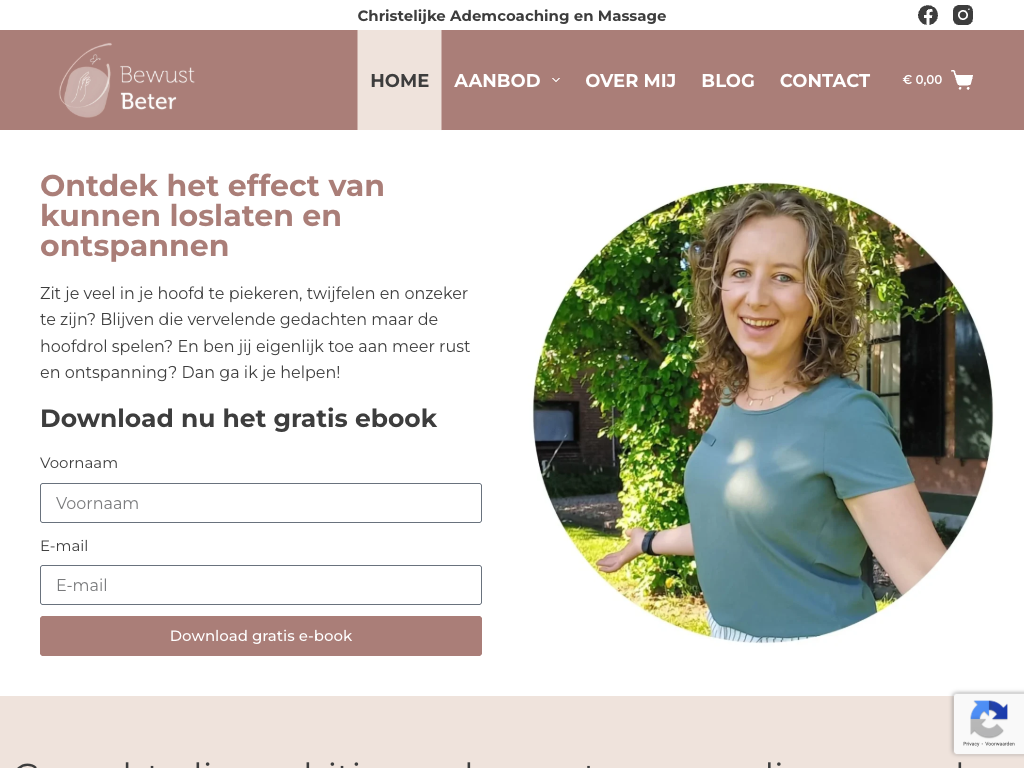Image resolution: width=1024 pixels, height=768 pixels.
Task: Focus the Voornaam input field
Action: (x=261, y=503)
